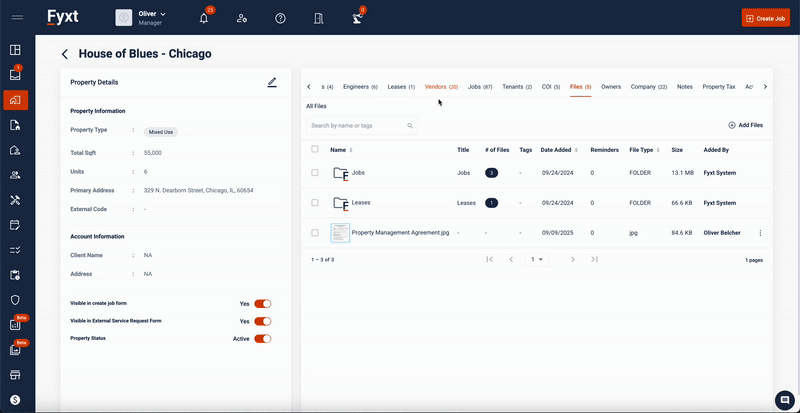This screenshot has width=800, height=413.
Task: Open the calendar icon in sidebar
Action: (x=15, y=225)
